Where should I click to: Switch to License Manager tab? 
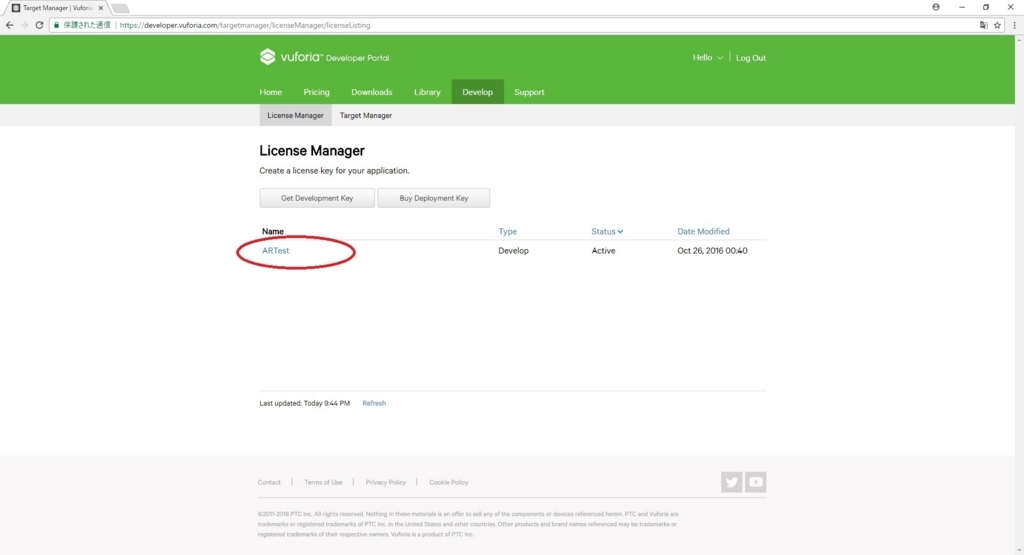coord(295,116)
